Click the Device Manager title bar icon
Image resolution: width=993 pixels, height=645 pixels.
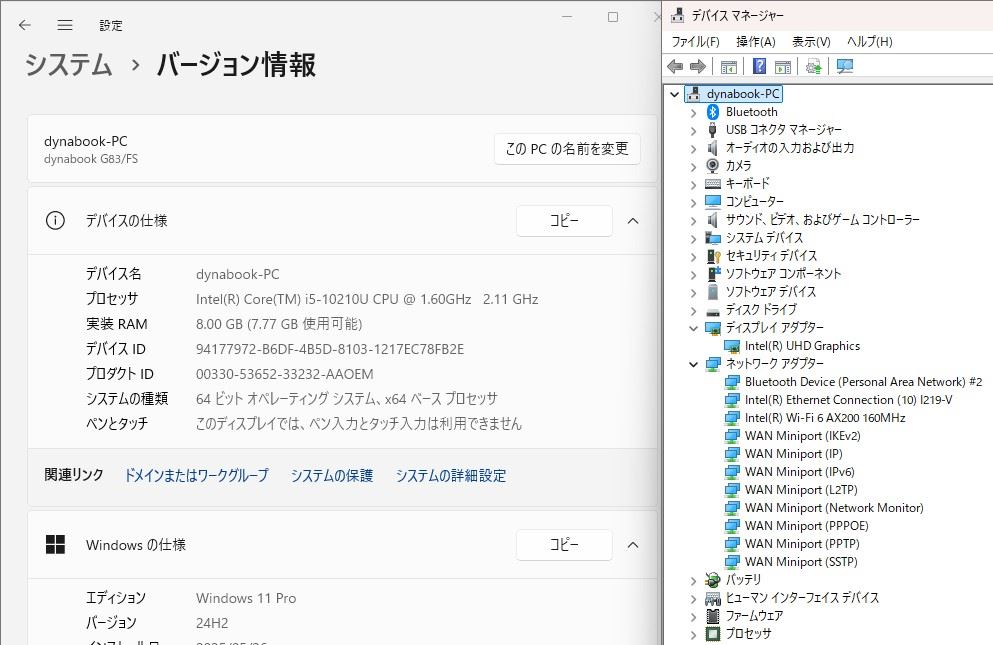click(678, 15)
